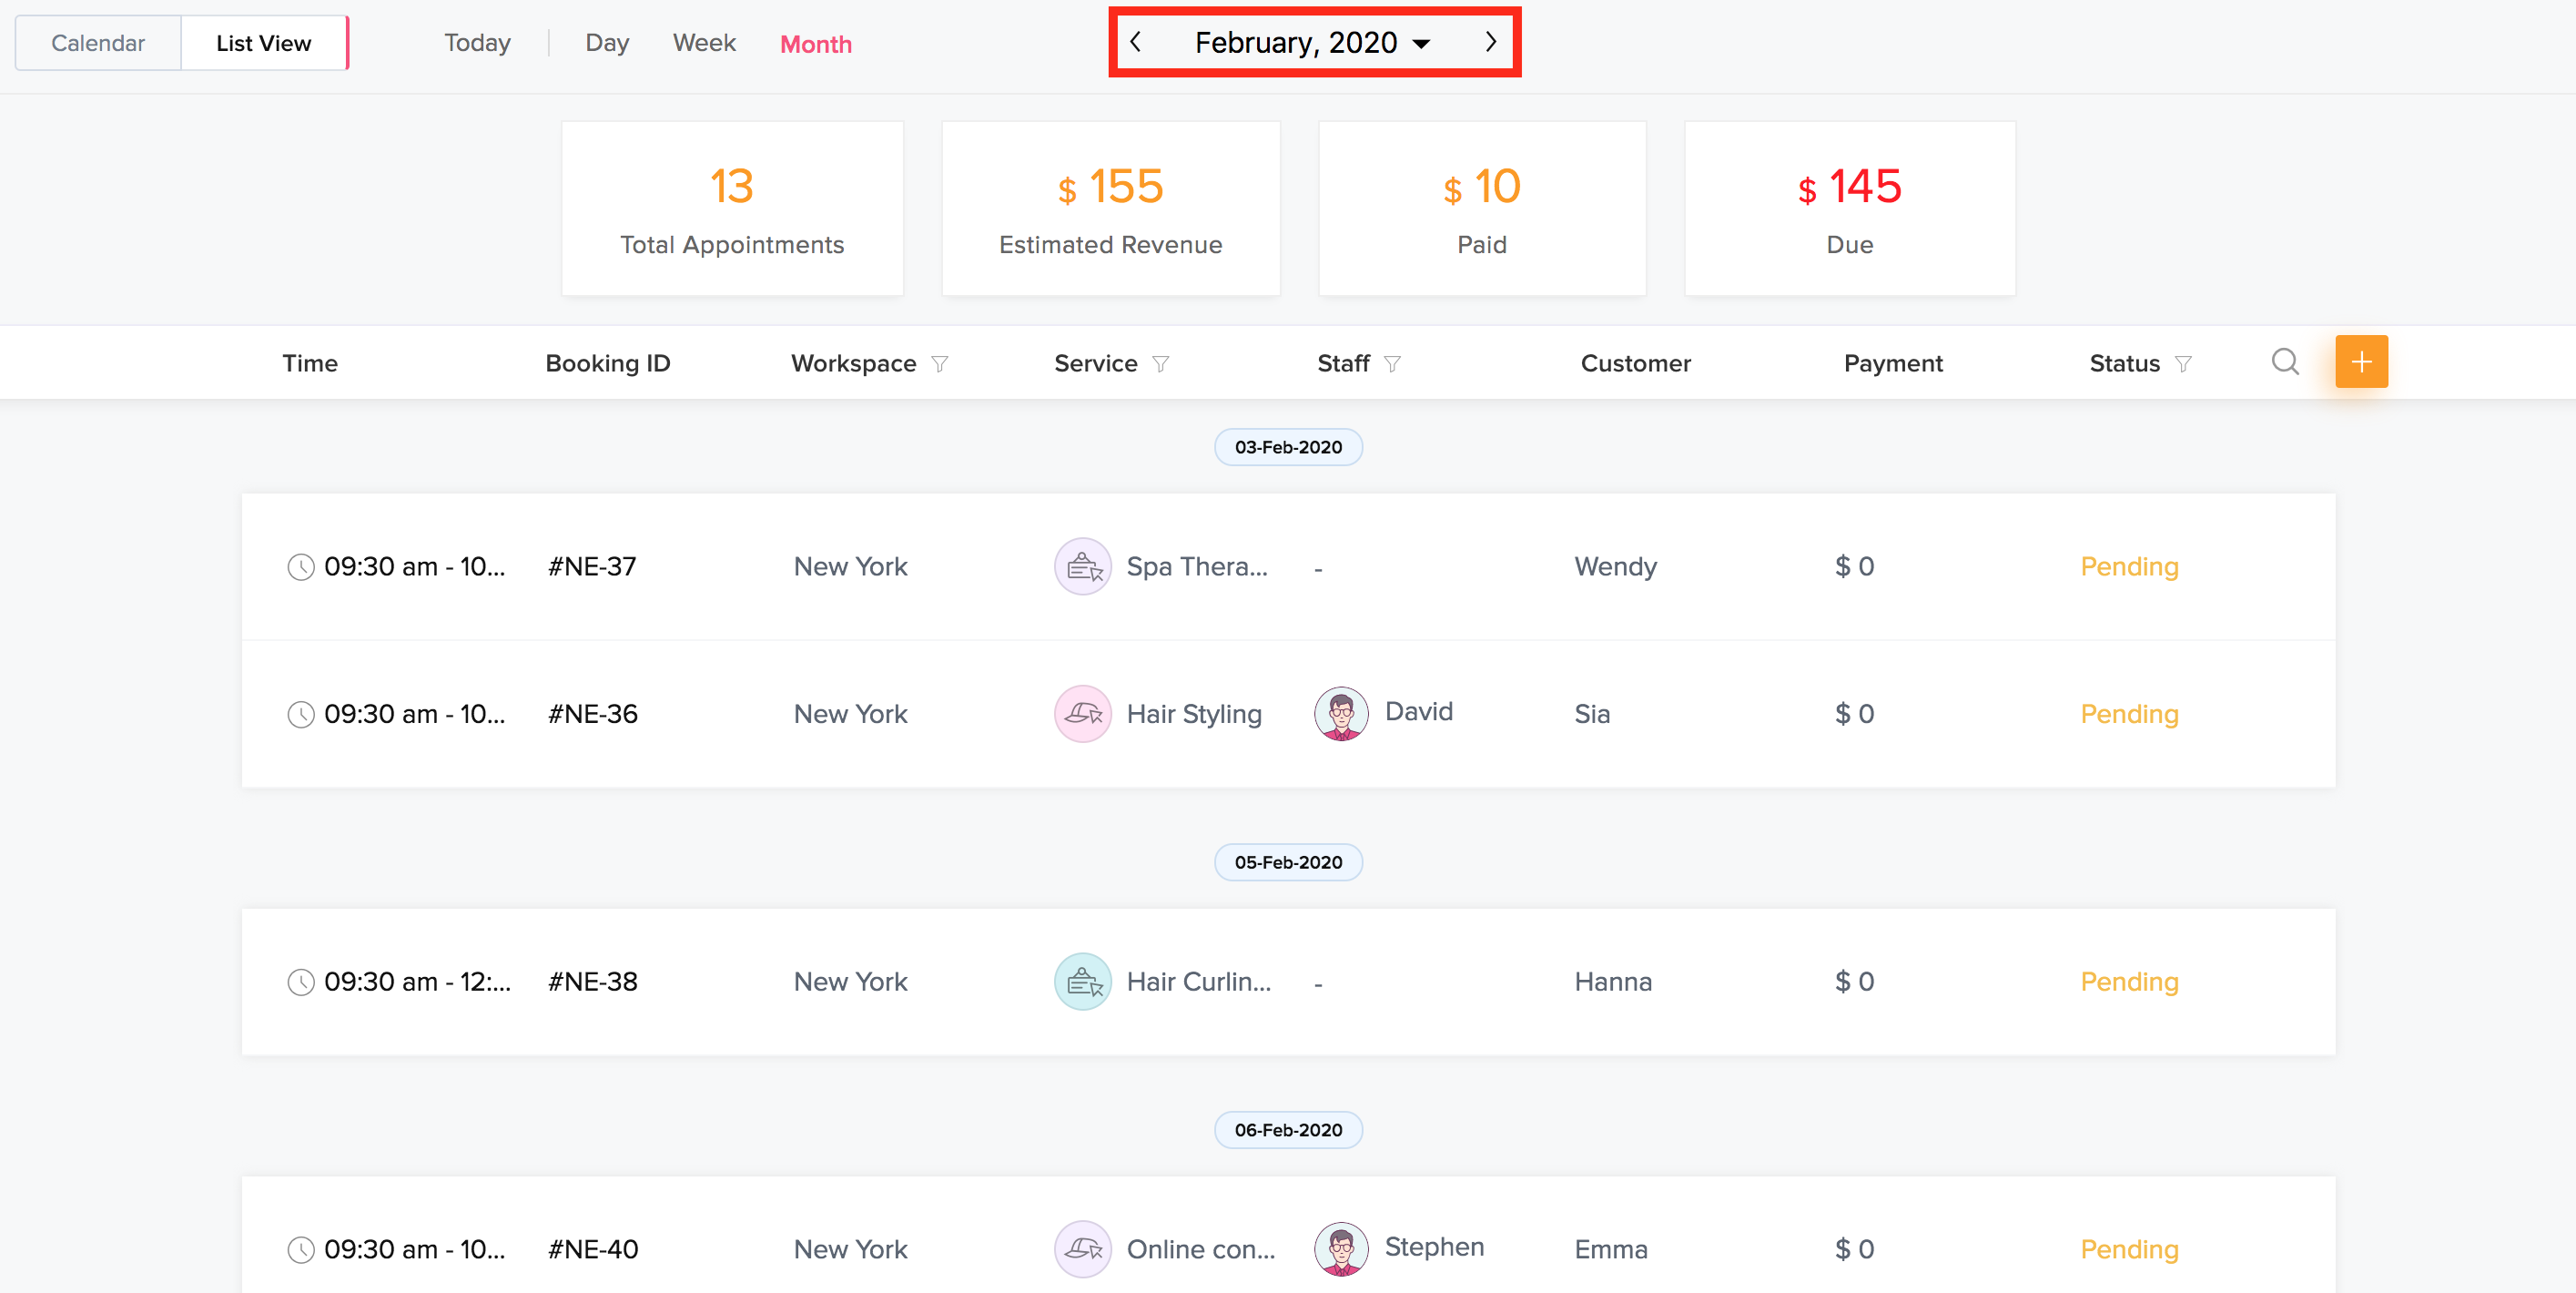Viewport: 2576px width, 1293px height.
Task: Switch to Calendar view
Action: 98,43
